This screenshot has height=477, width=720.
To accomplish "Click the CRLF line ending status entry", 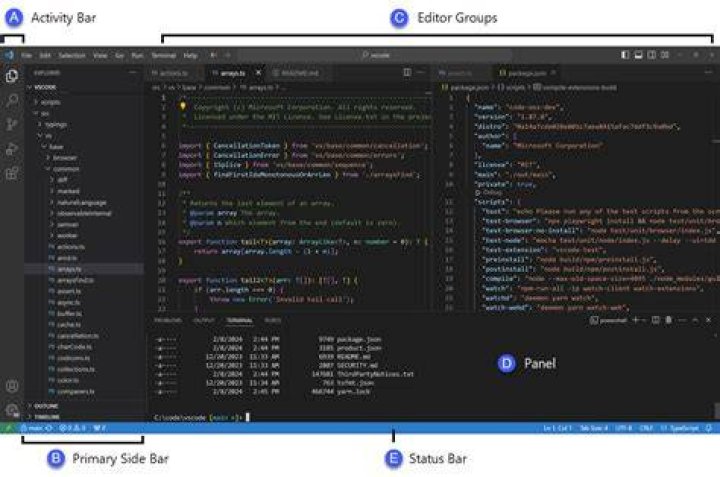I will coord(646,428).
